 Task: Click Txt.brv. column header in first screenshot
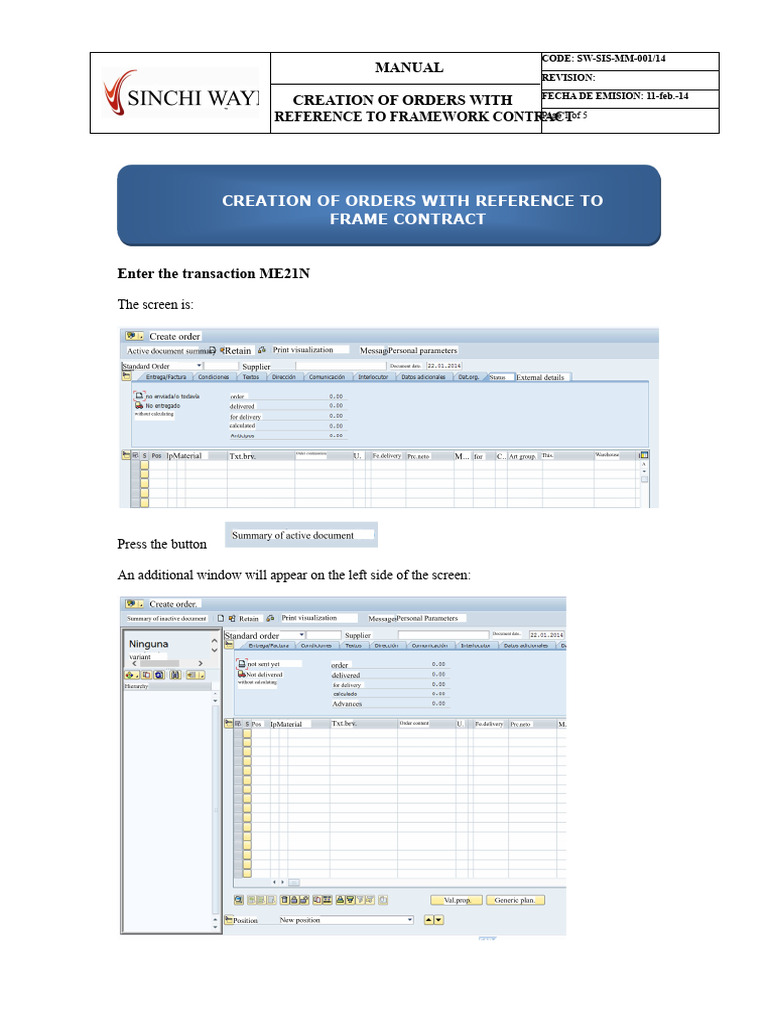[x=261, y=456]
